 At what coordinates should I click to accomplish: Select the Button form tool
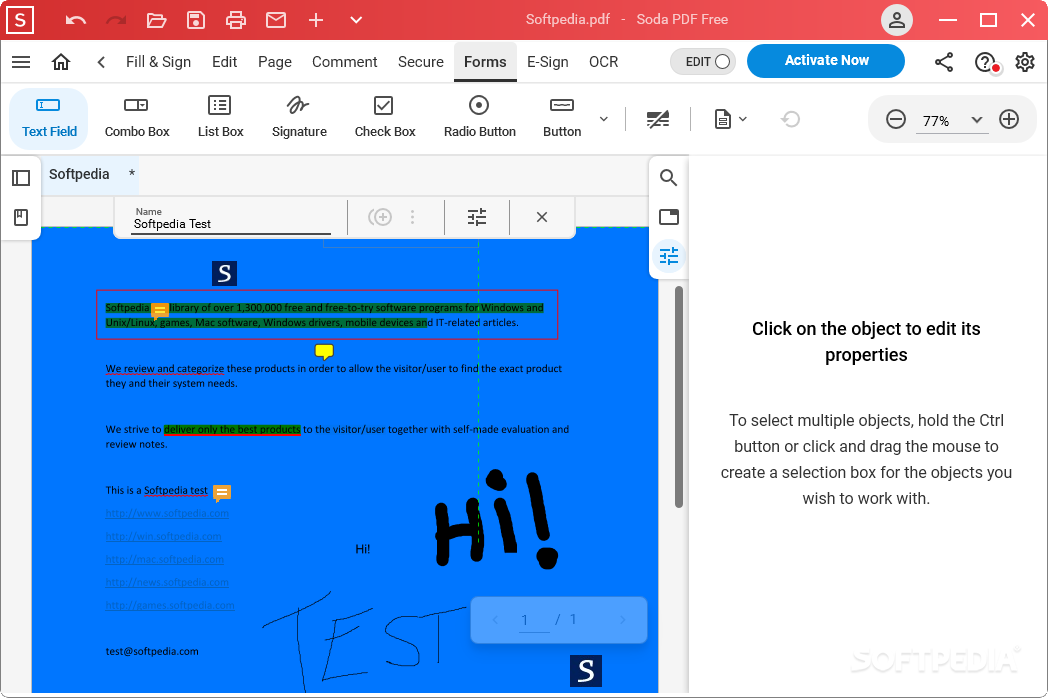pyautogui.click(x=561, y=118)
